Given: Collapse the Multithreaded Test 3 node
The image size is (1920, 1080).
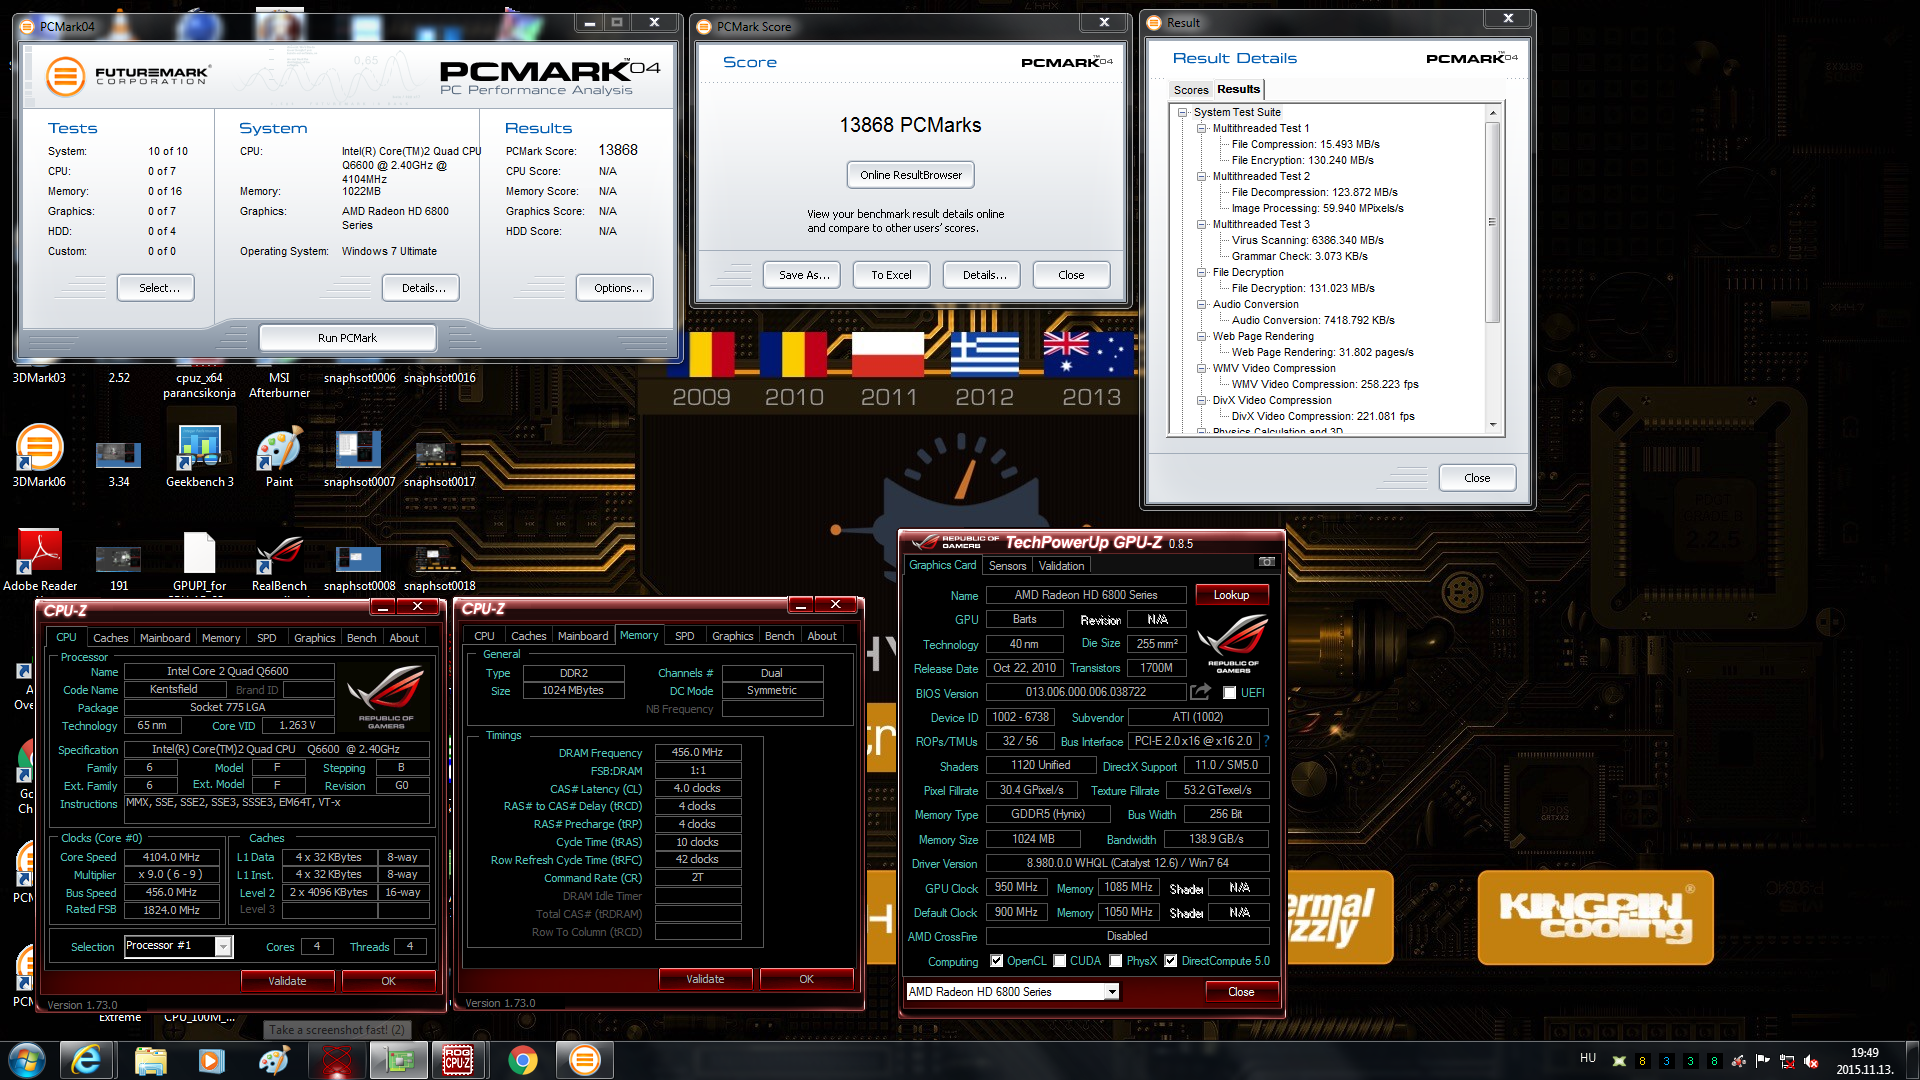Looking at the screenshot, I should pos(1202,224).
